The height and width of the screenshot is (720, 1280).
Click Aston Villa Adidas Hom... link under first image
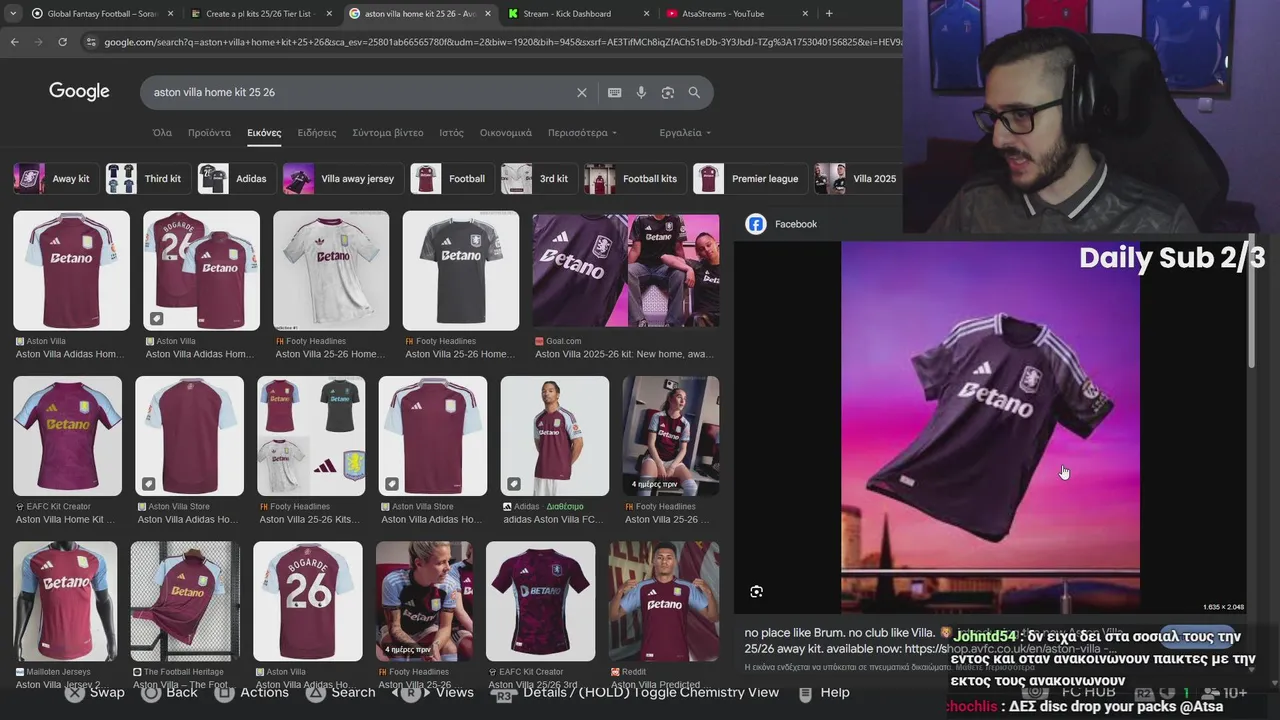71,354
